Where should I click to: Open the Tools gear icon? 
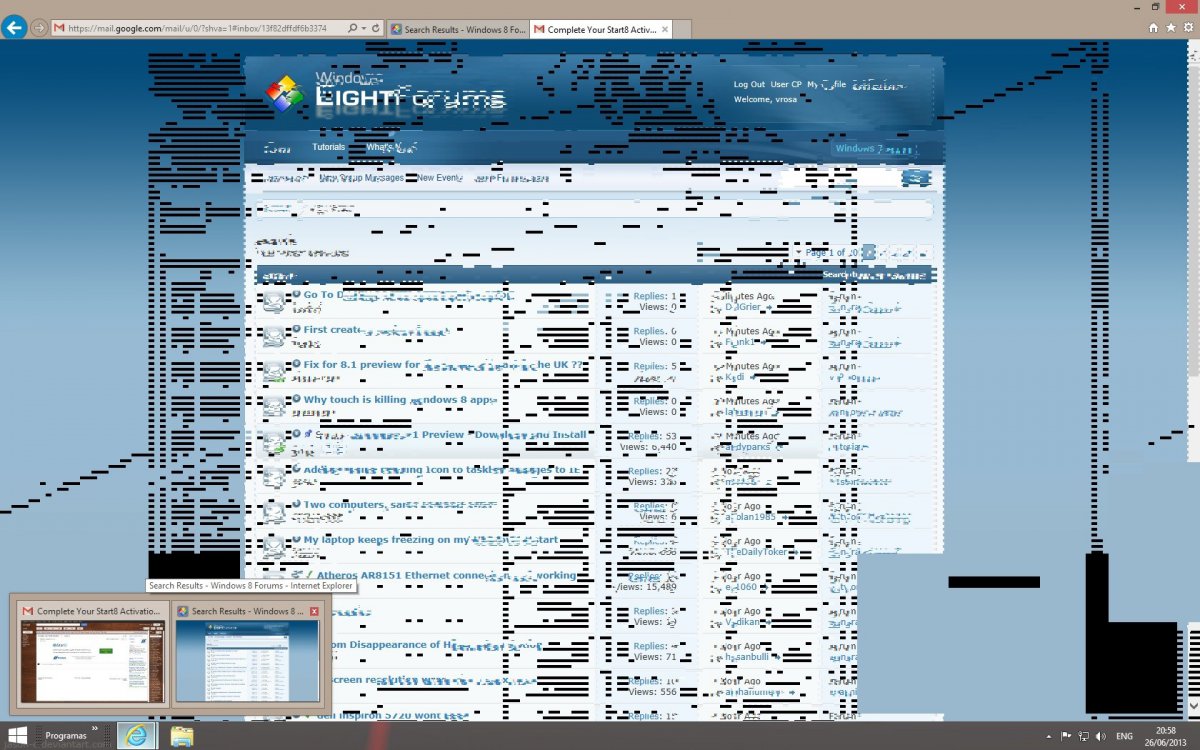click(1187, 28)
